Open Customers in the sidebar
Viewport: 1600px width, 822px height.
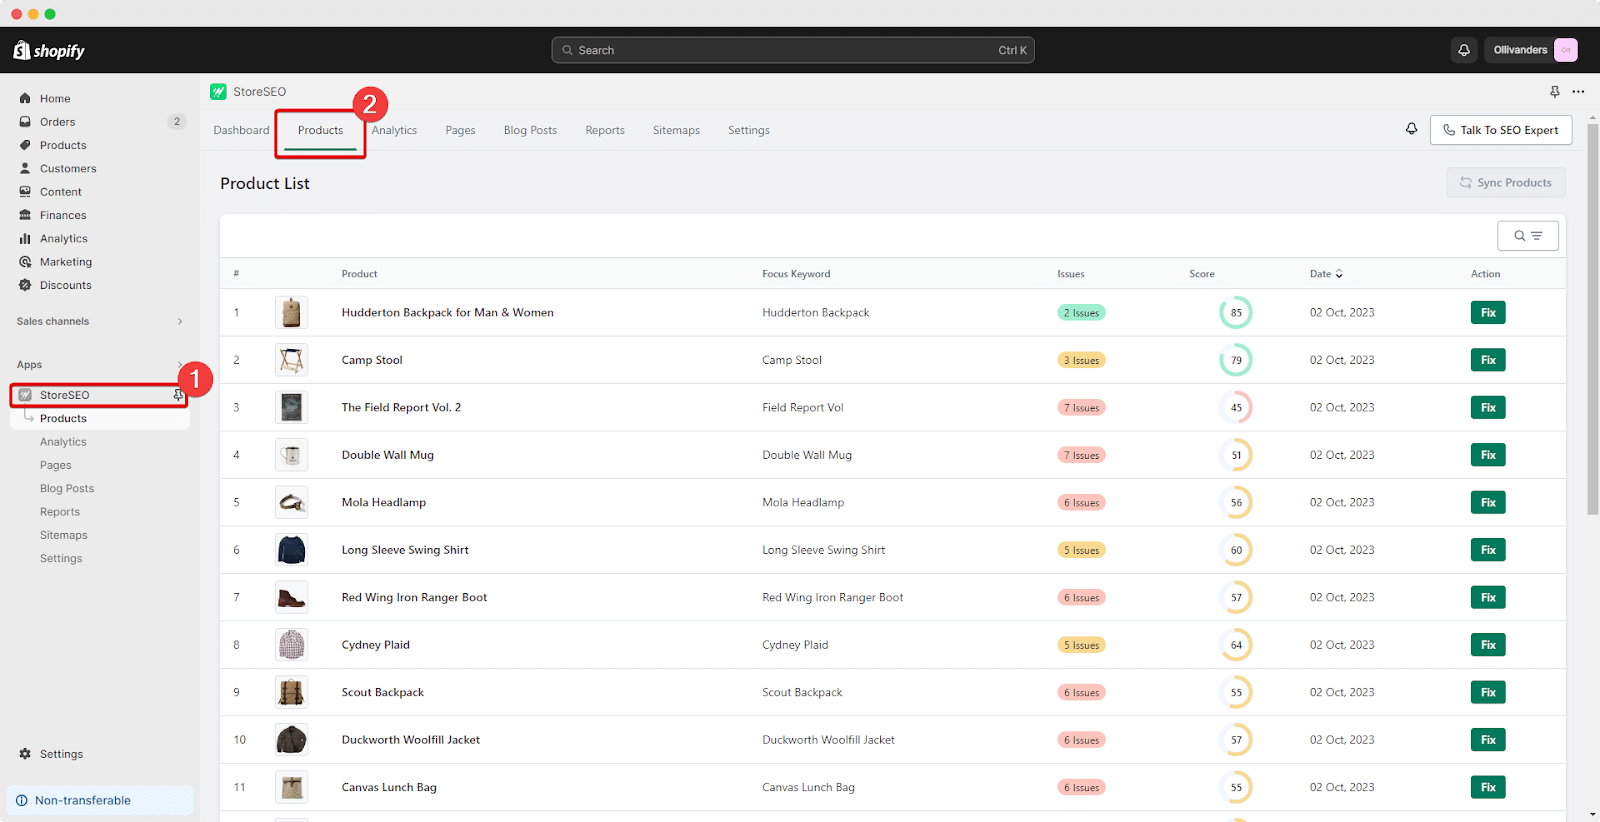pyautogui.click(x=68, y=169)
